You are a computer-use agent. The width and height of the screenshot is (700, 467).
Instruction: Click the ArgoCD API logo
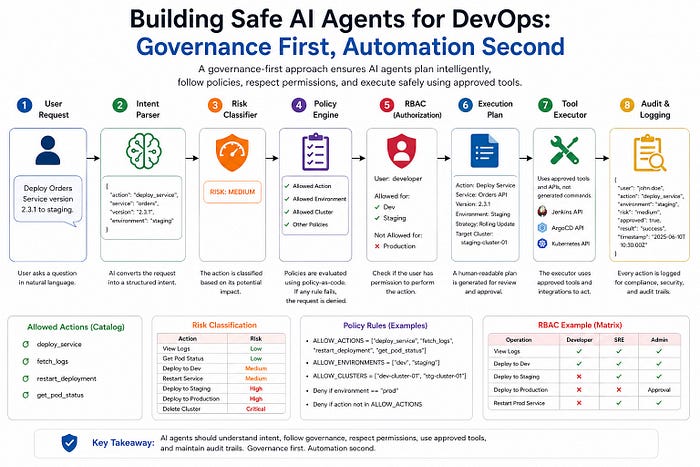point(542,228)
